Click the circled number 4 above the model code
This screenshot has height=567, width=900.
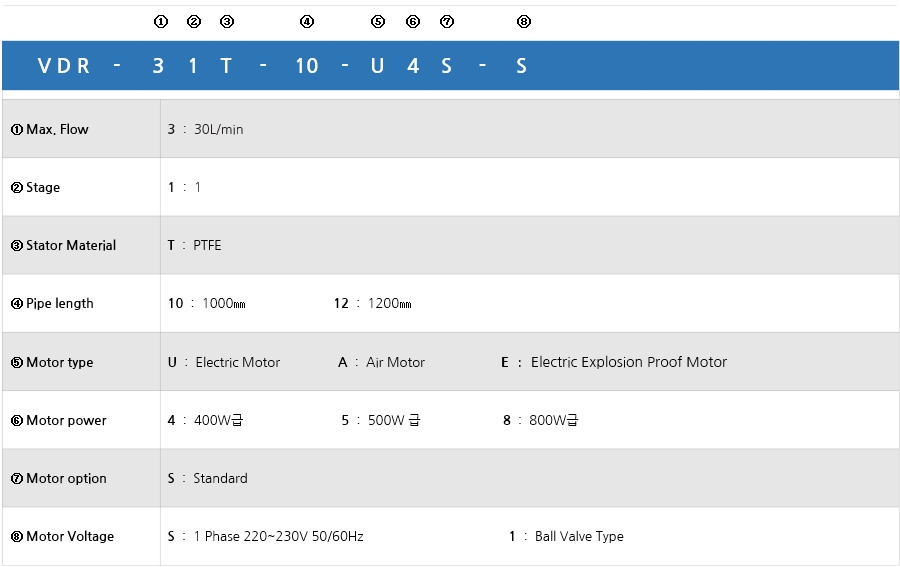click(307, 21)
